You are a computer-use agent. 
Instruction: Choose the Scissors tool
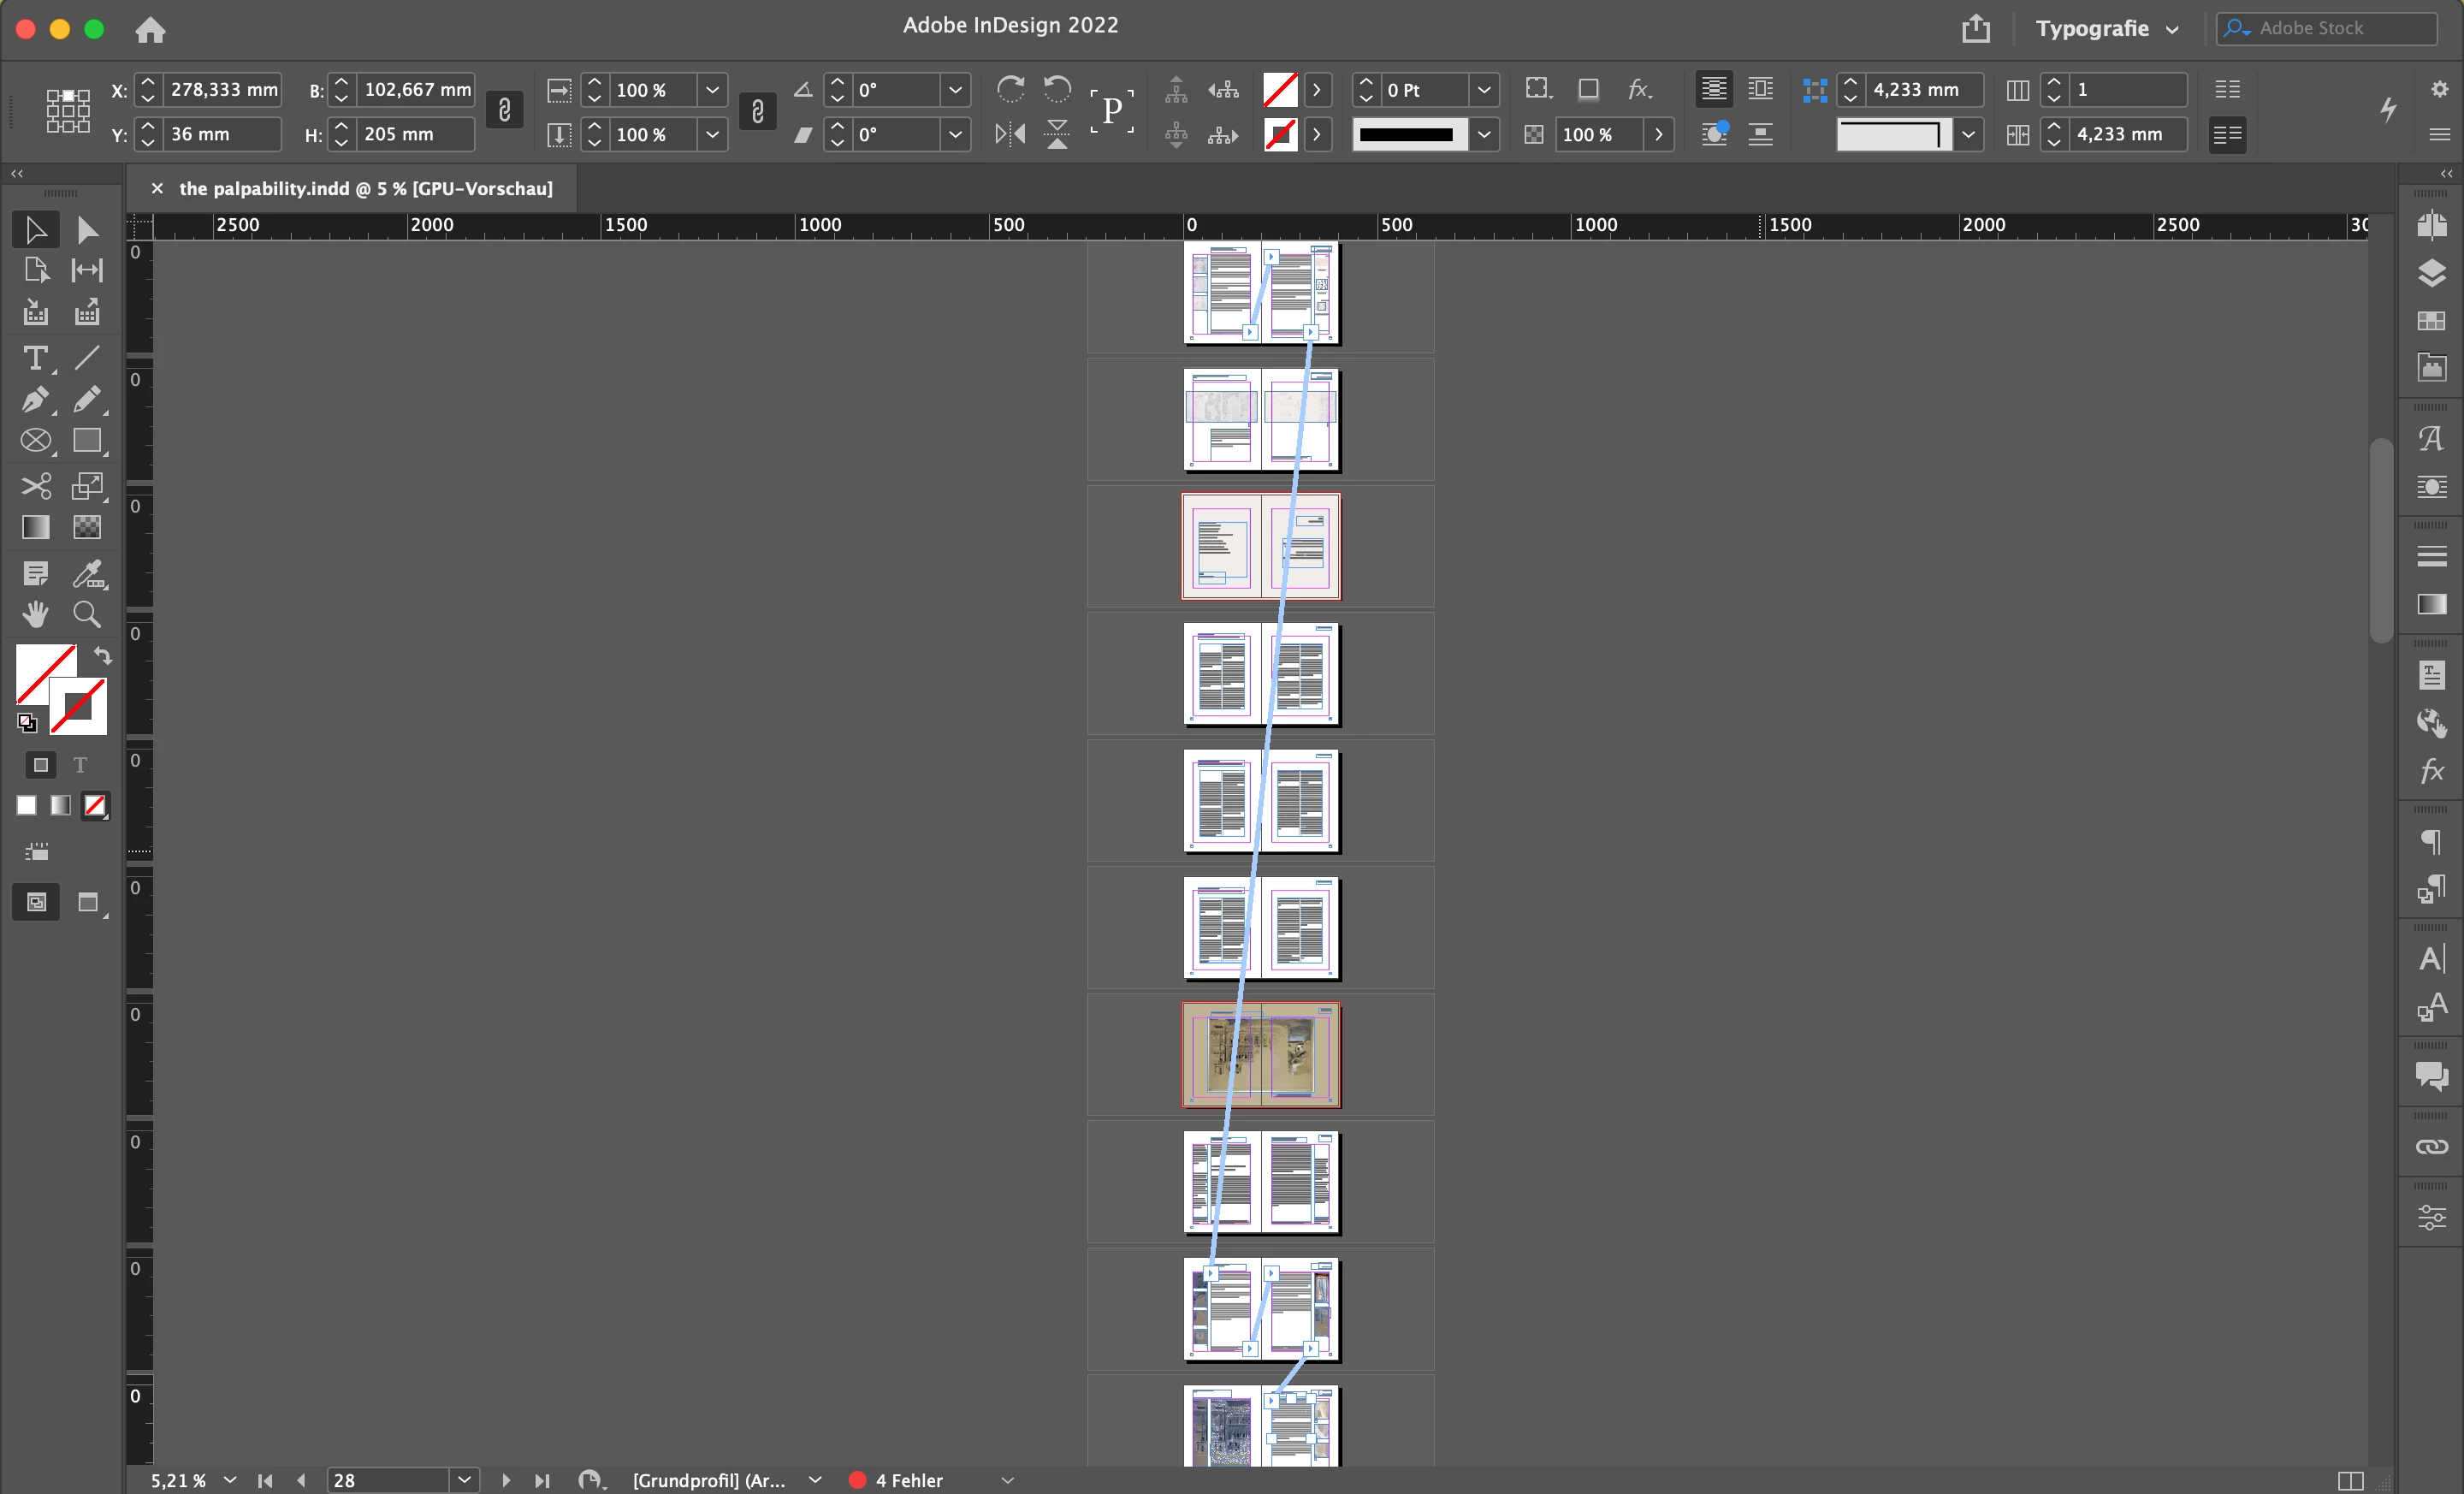pyautogui.click(x=35, y=486)
